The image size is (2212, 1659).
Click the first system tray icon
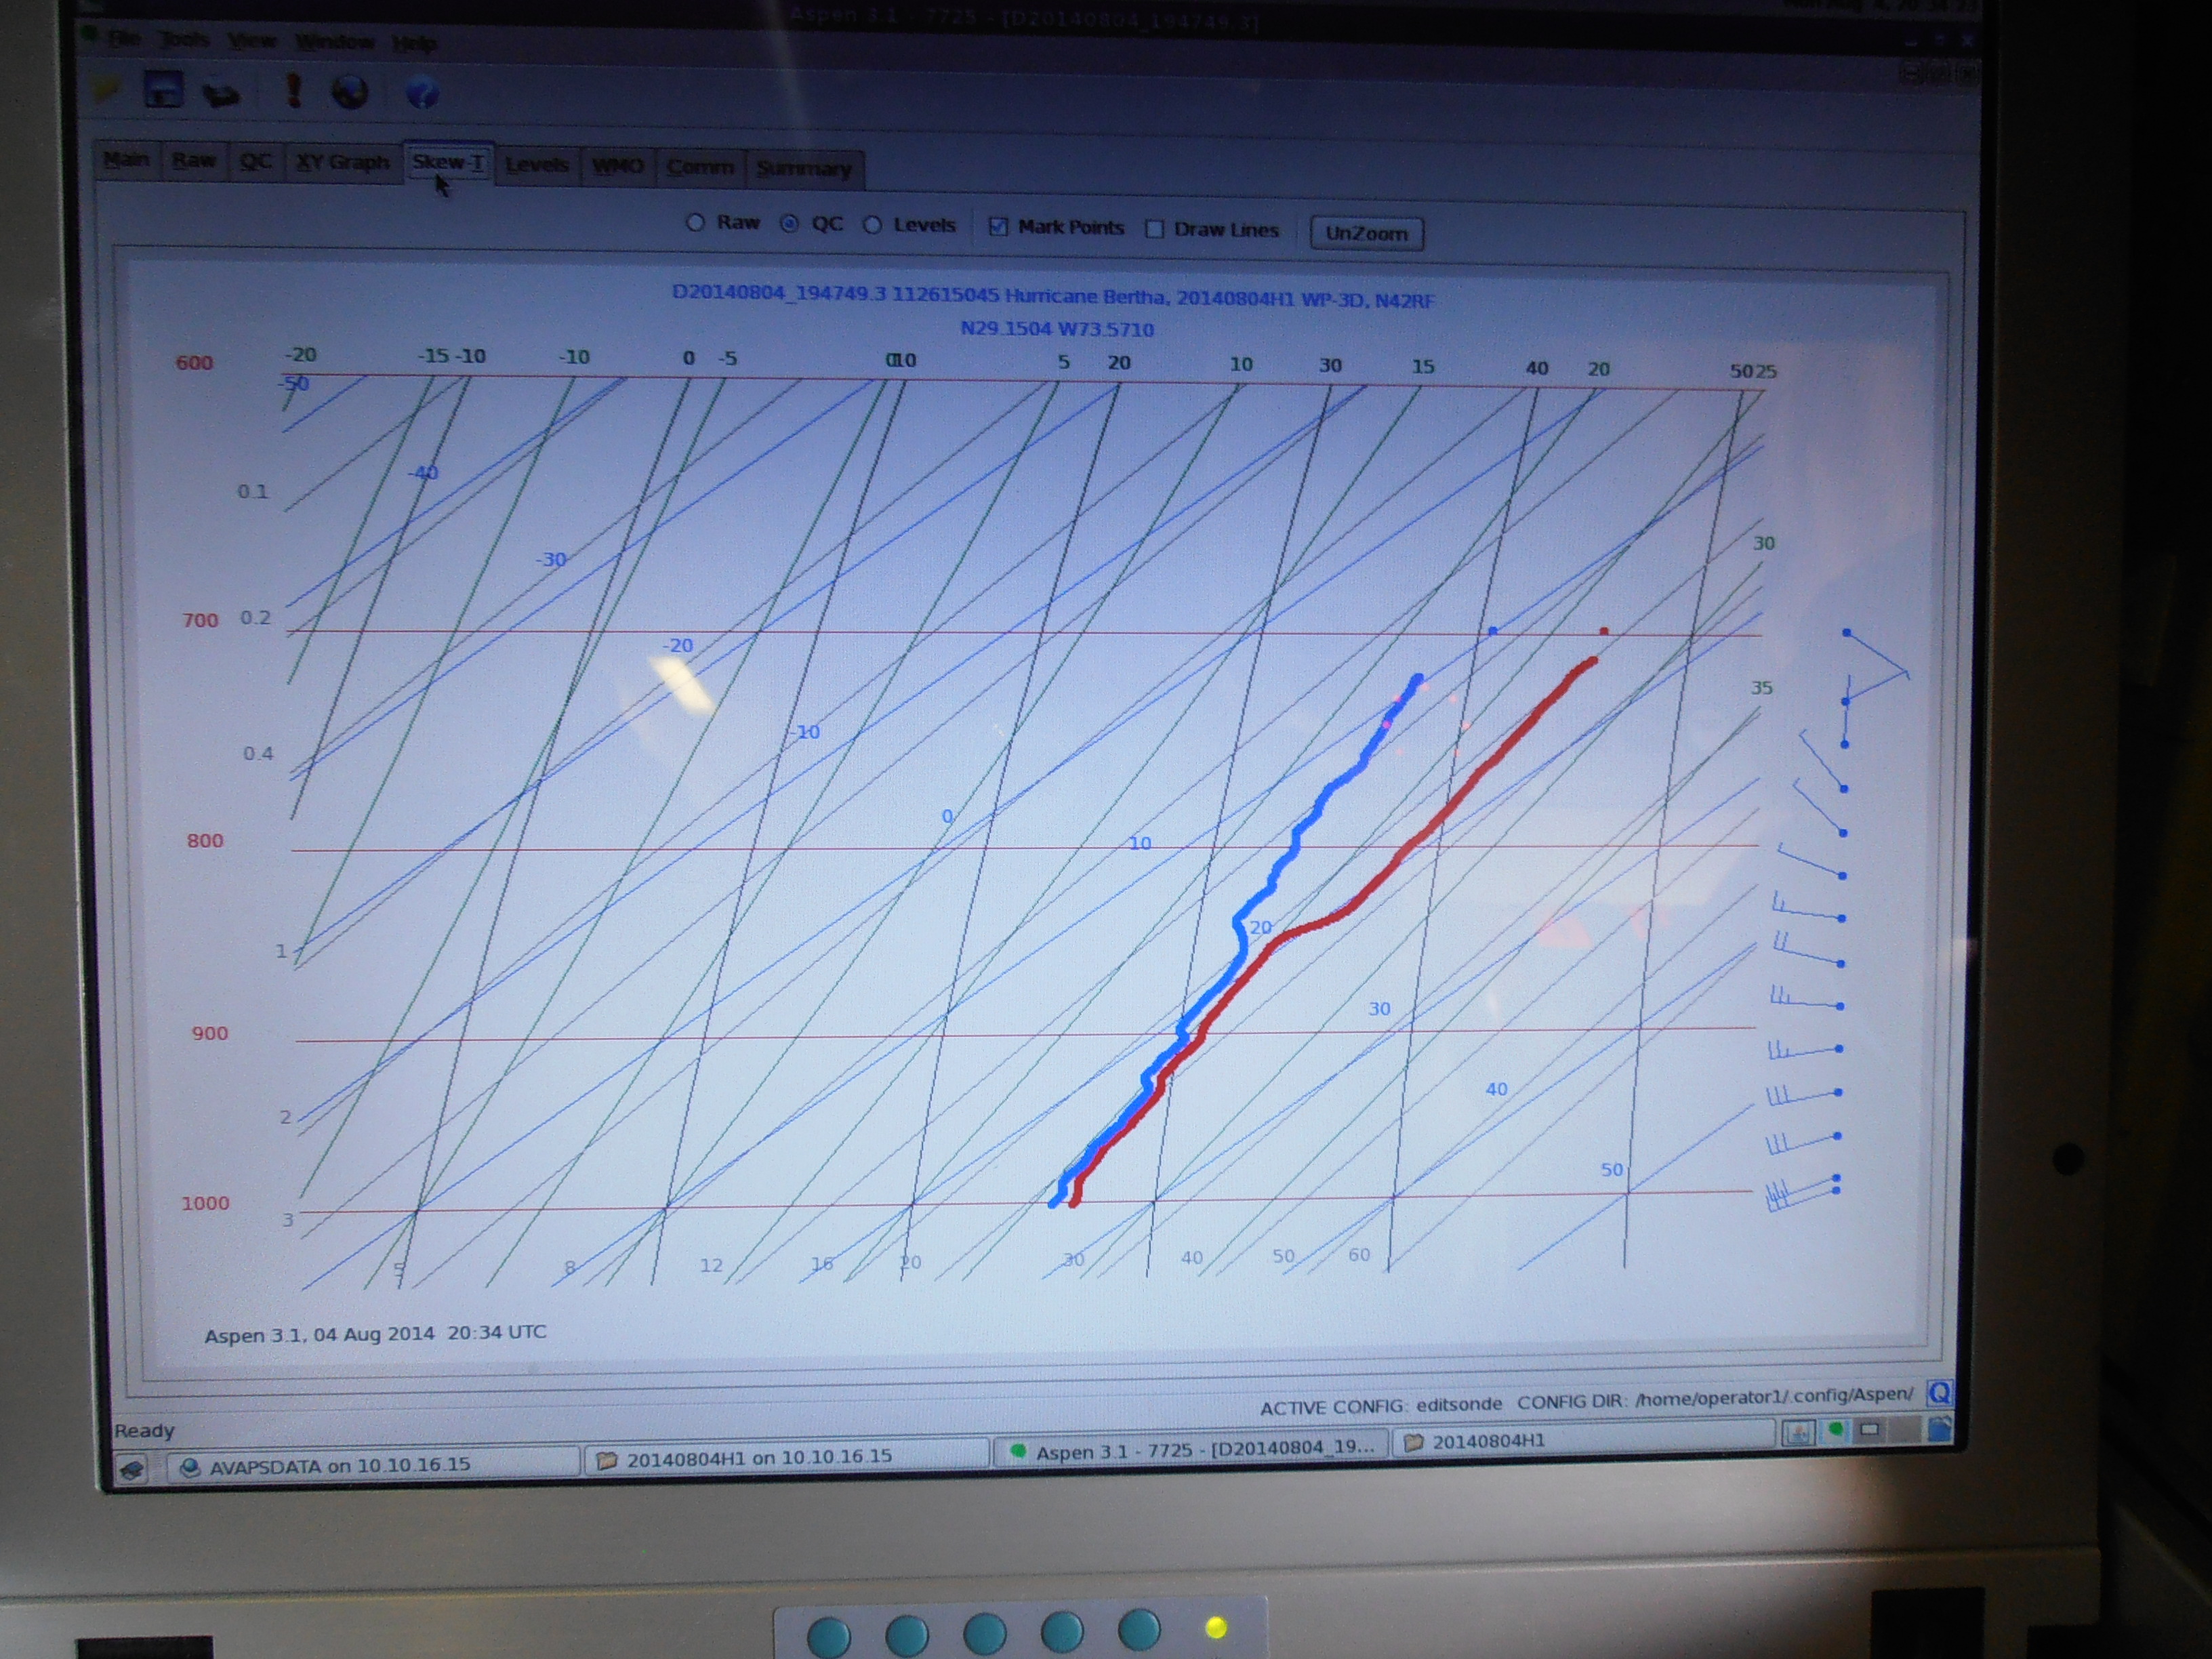coord(1798,1433)
